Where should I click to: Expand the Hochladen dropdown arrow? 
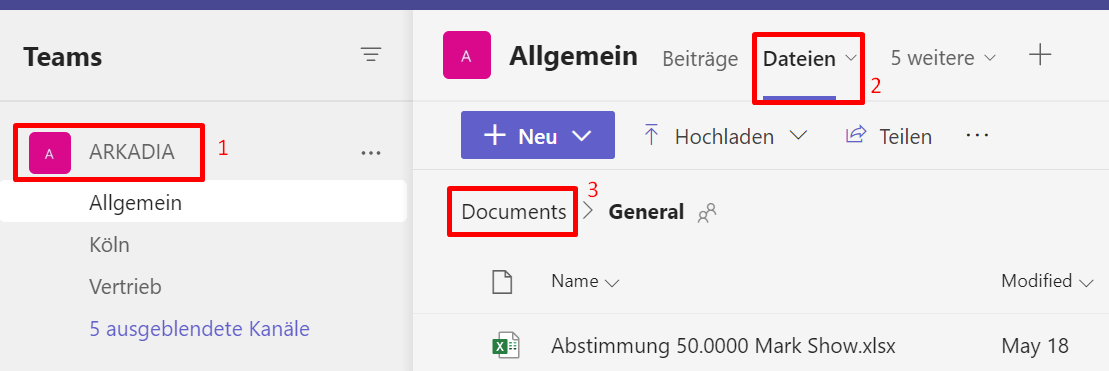[x=798, y=135]
